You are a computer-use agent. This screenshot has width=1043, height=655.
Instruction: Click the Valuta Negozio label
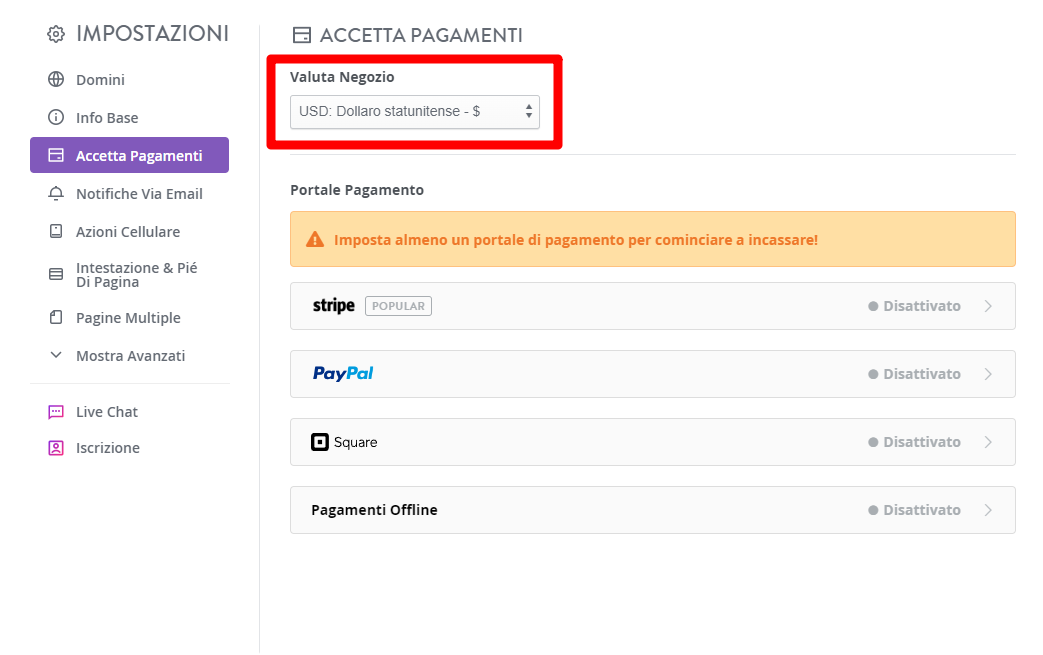(342, 76)
